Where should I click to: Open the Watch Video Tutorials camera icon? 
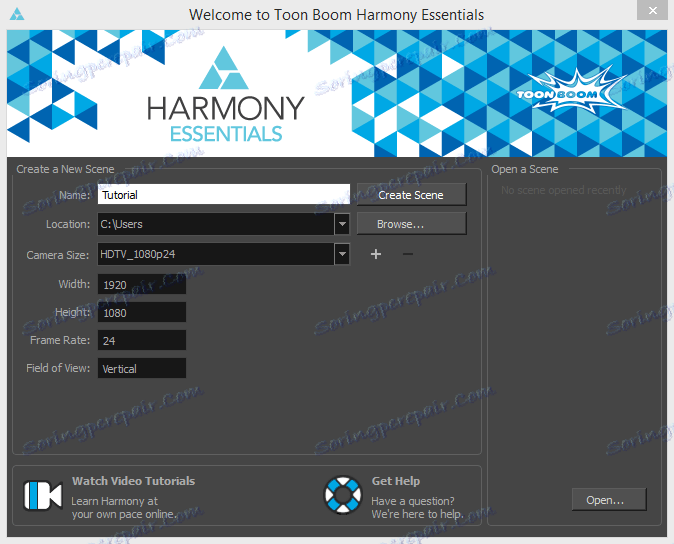(x=43, y=495)
